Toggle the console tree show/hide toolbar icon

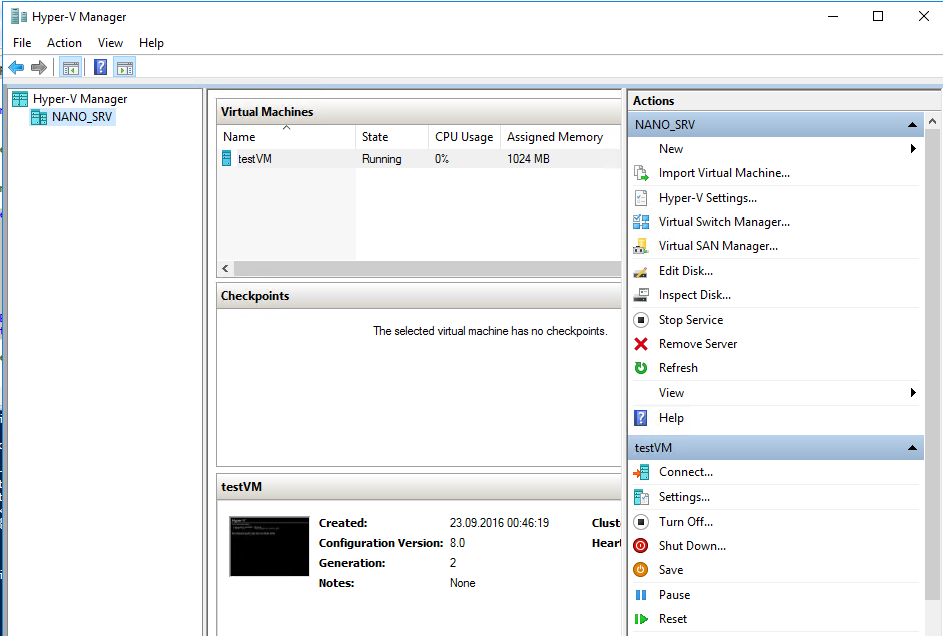71,68
